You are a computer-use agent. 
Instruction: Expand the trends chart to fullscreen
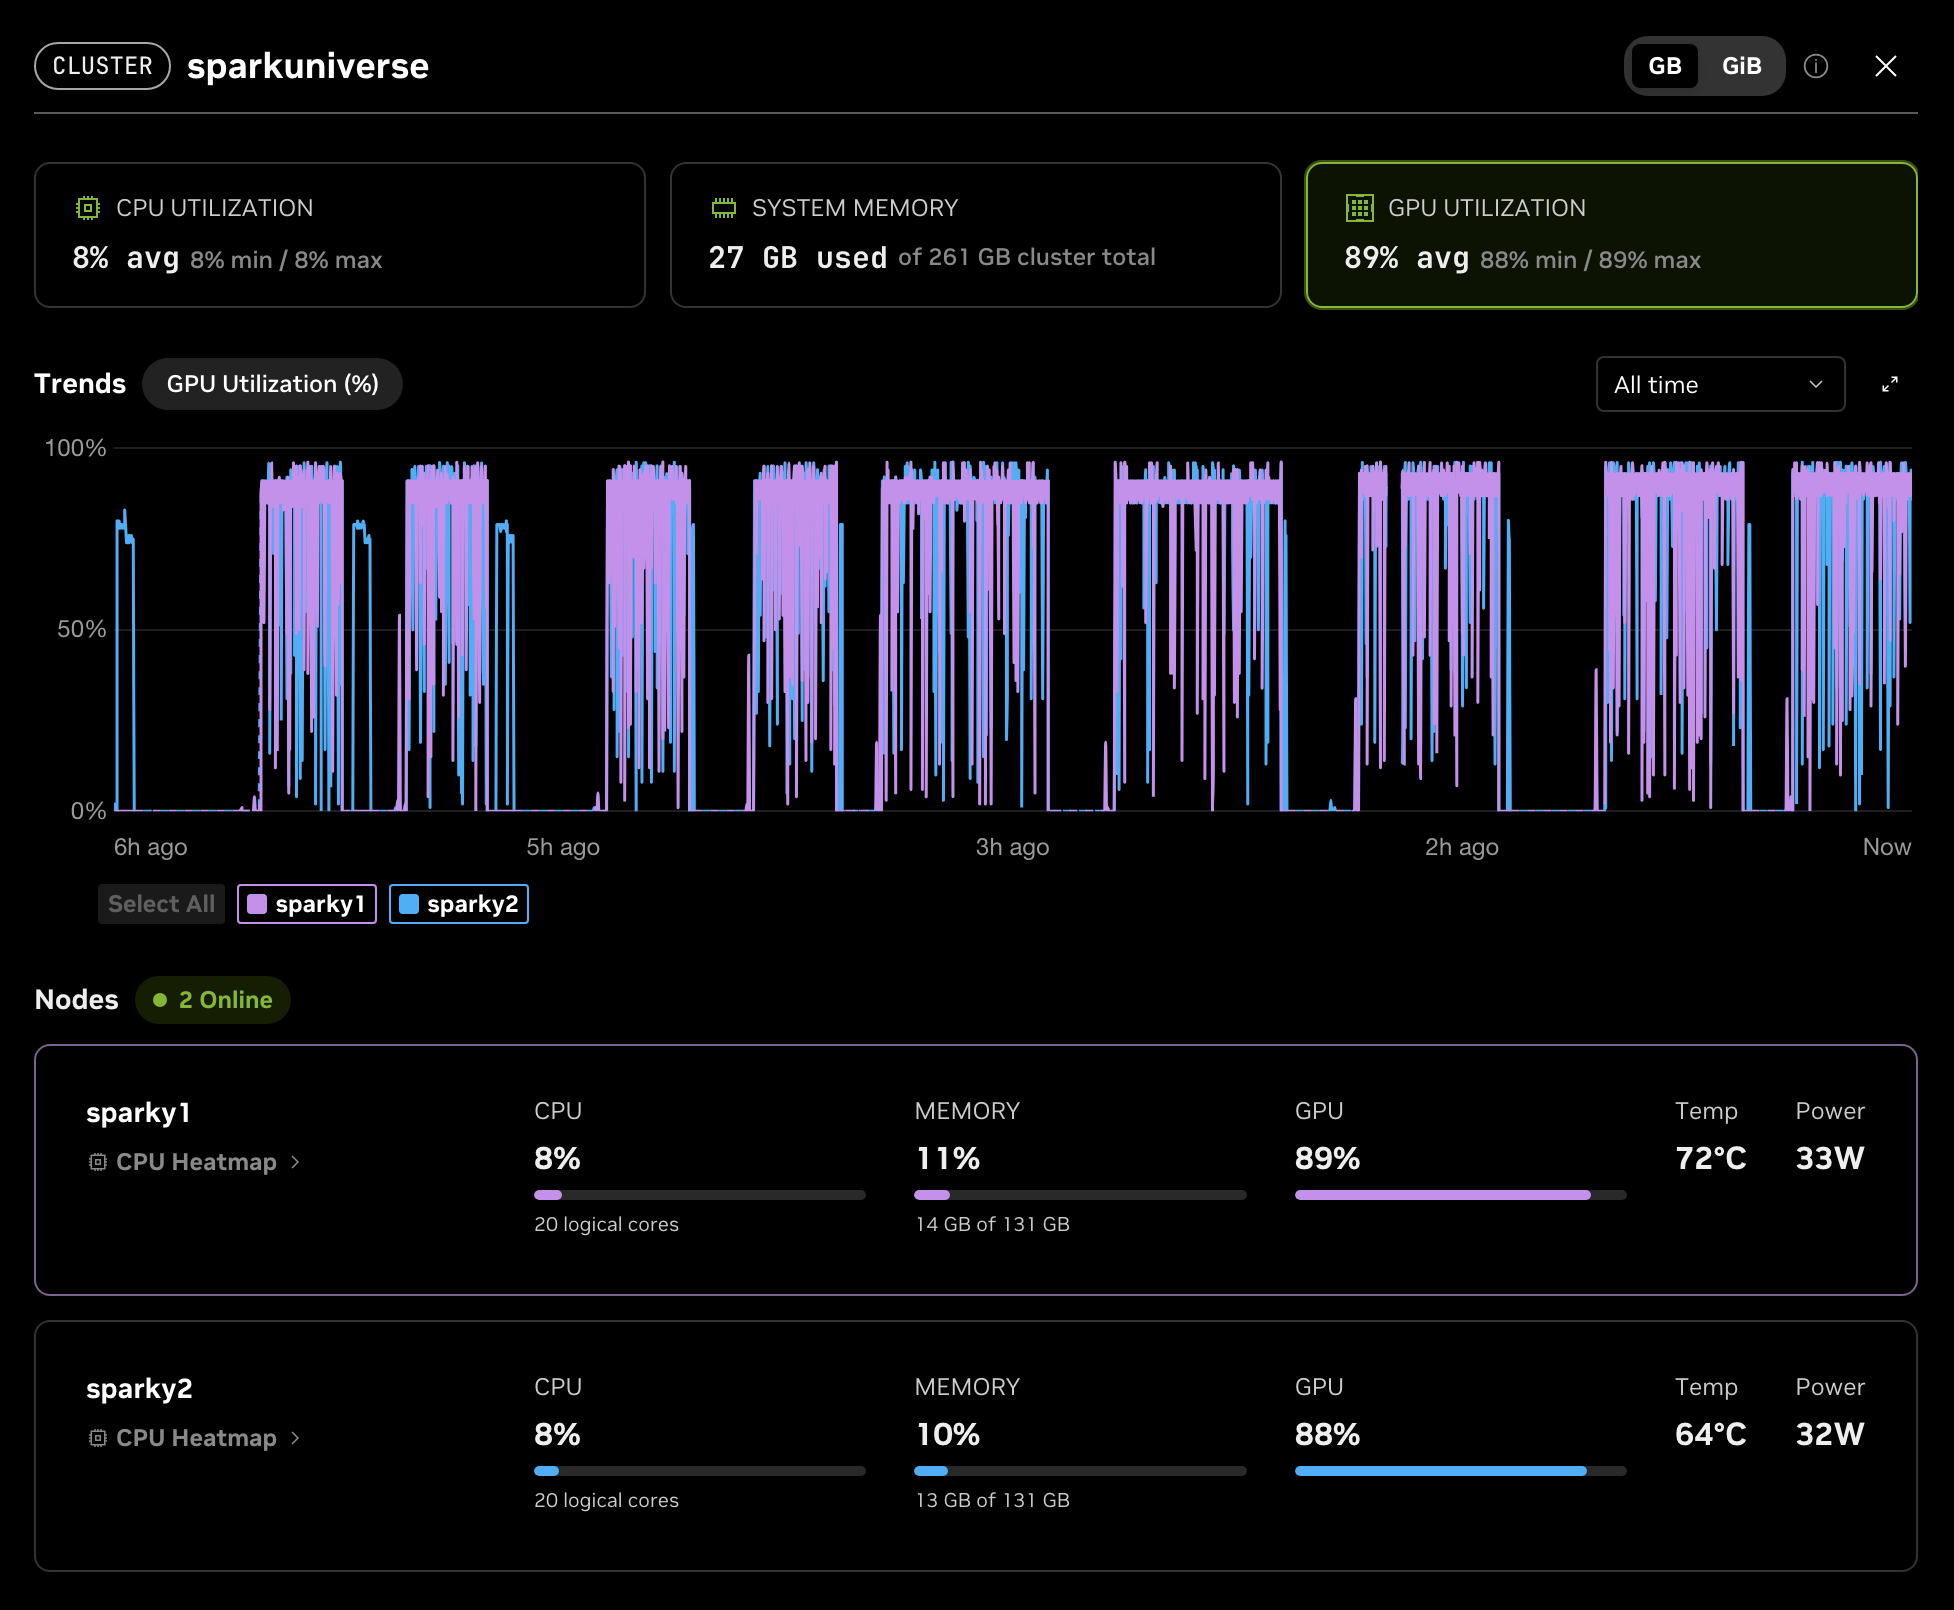[x=1890, y=384]
